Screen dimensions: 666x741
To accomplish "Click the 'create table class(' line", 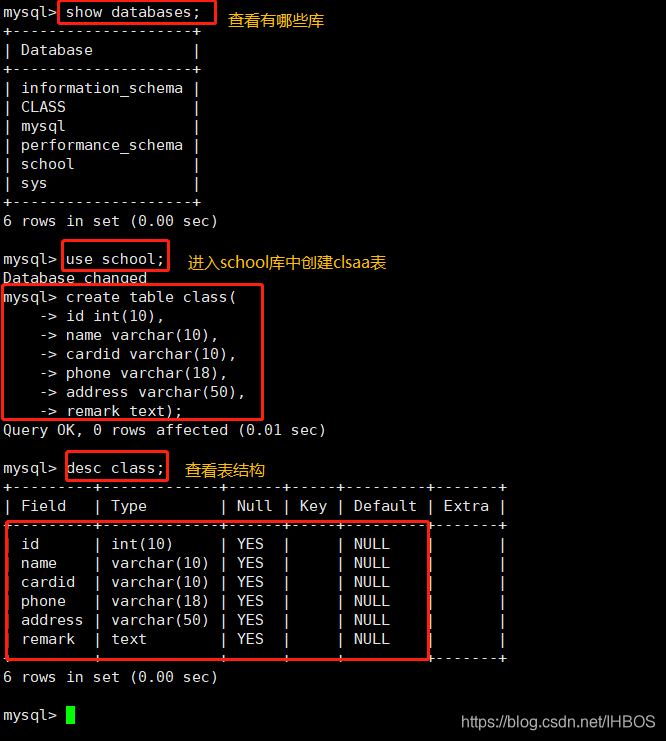I will pyautogui.click(x=151, y=297).
